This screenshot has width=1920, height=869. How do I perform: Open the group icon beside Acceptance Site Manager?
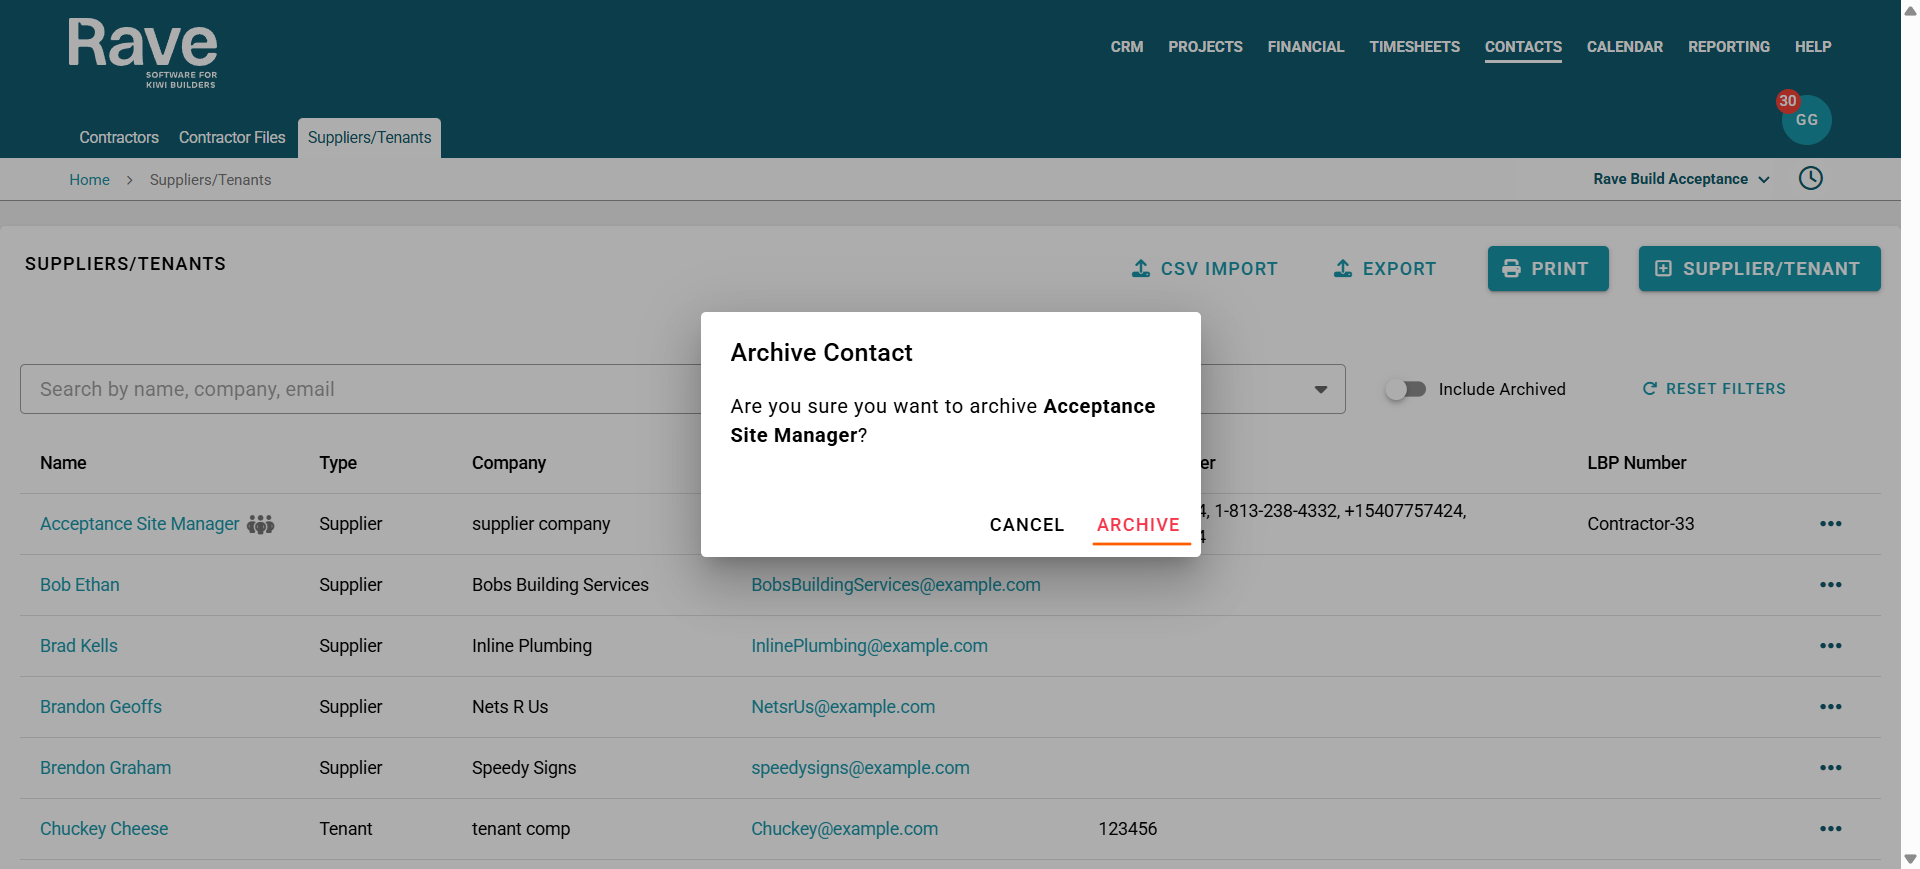[x=261, y=524]
